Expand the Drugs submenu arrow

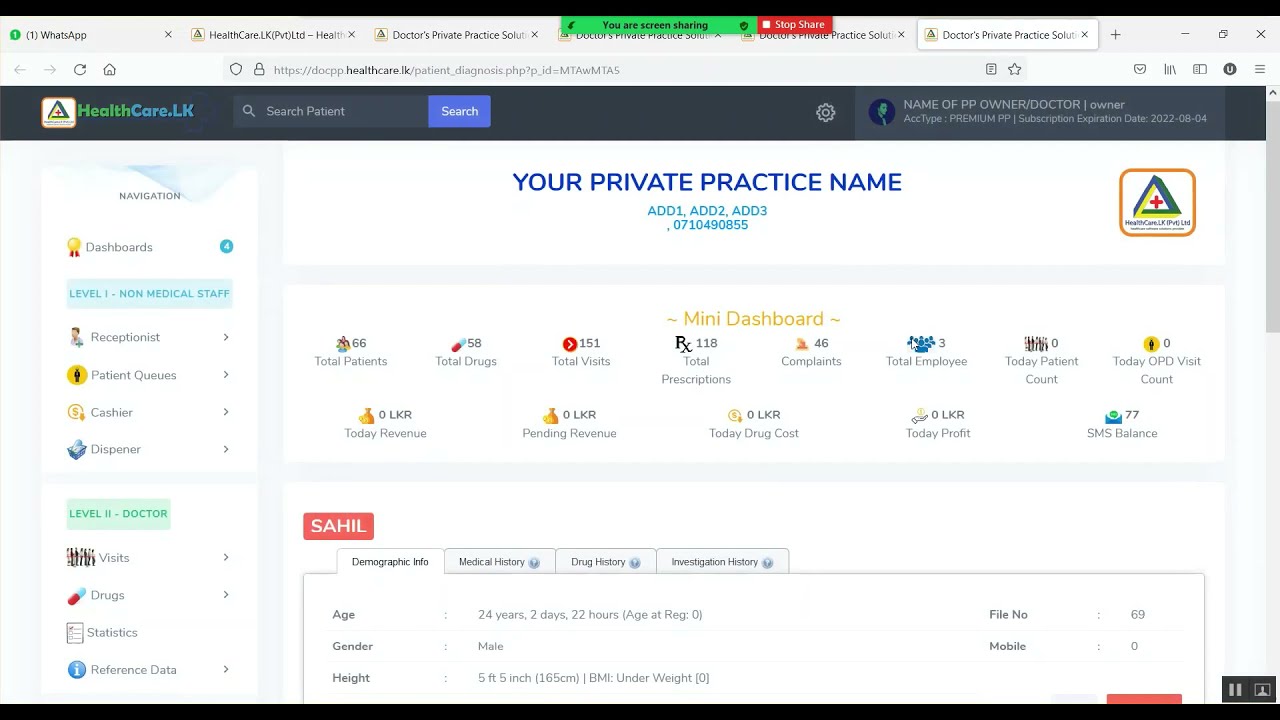click(226, 595)
